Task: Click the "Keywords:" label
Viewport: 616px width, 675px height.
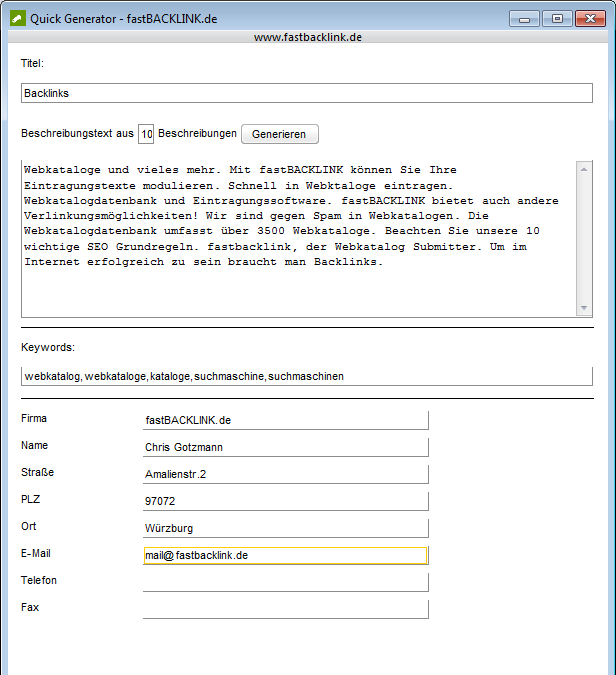Action: [x=48, y=347]
